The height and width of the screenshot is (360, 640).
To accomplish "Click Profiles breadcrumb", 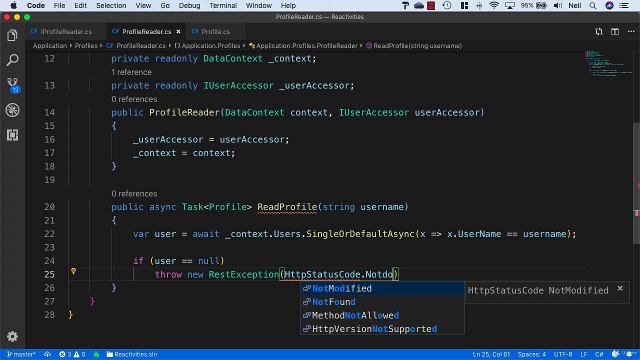I will [86, 46].
